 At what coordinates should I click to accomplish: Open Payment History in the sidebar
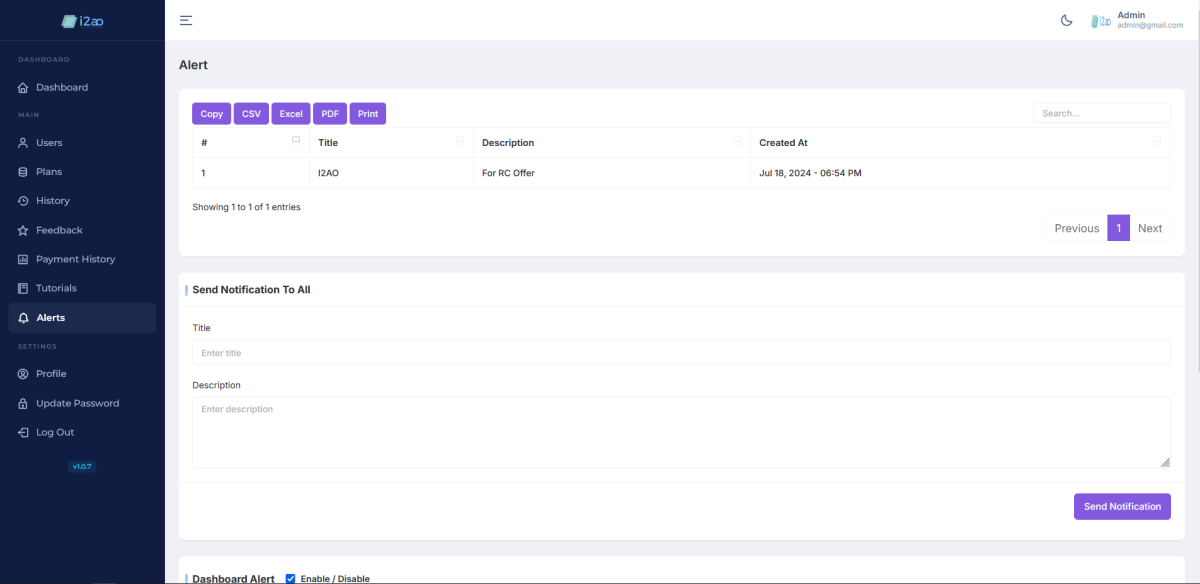pyautogui.click(x=75, y=259)
